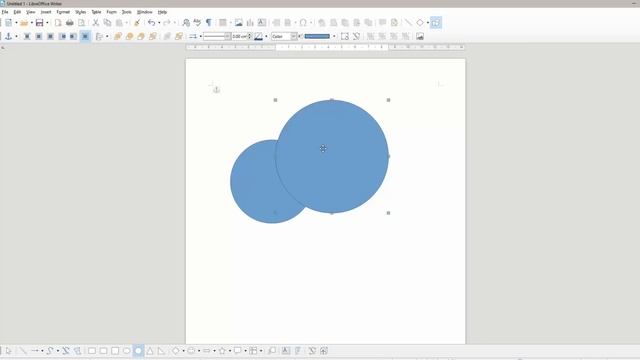
Task: Click the Insert Table icon
Action: [x=223, y=23]
